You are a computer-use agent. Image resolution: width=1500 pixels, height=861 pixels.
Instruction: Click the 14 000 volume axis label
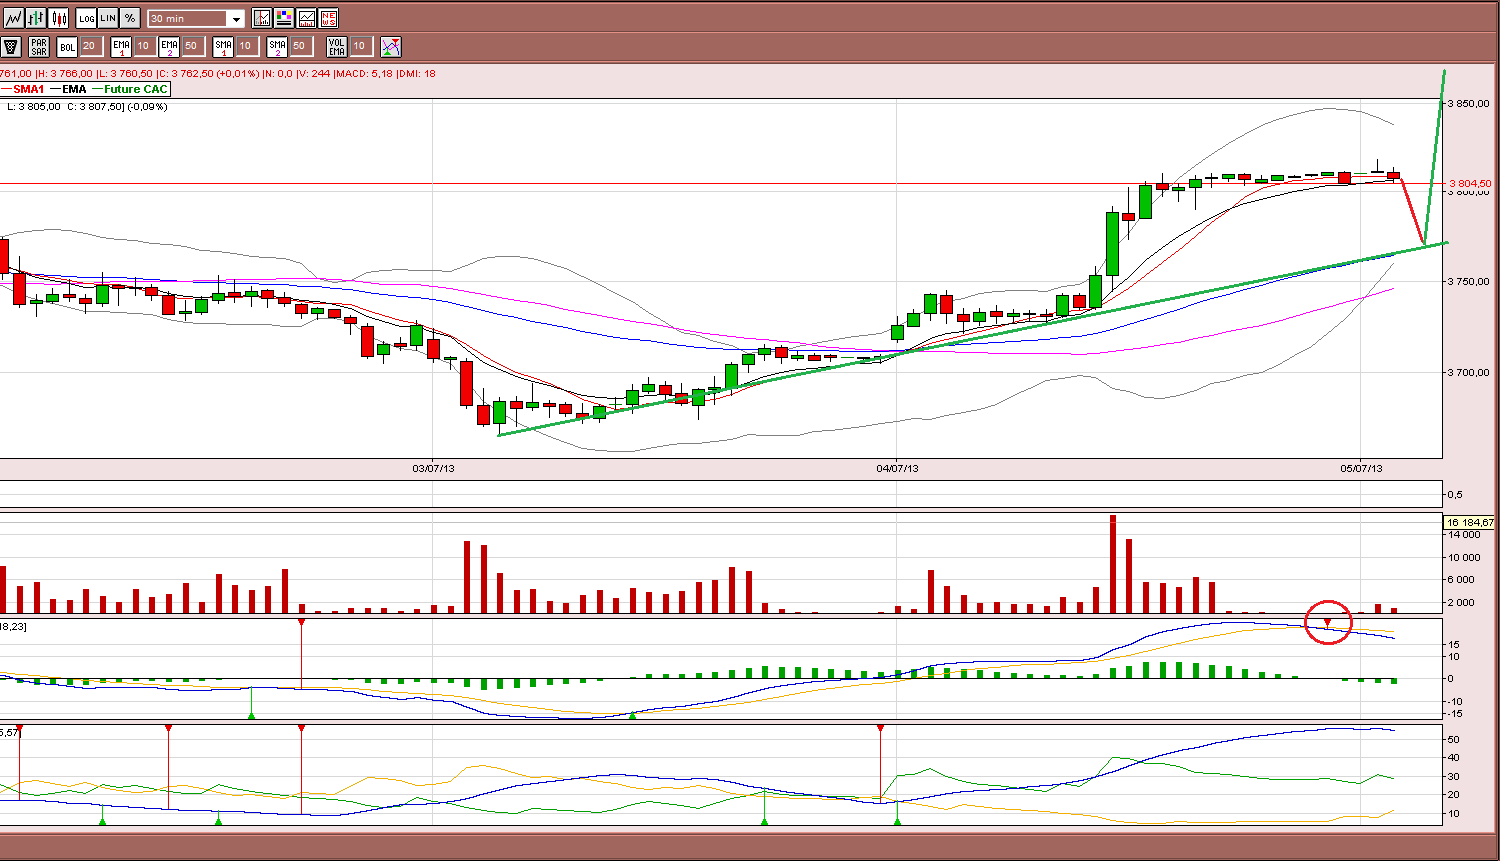(1466, 535)
